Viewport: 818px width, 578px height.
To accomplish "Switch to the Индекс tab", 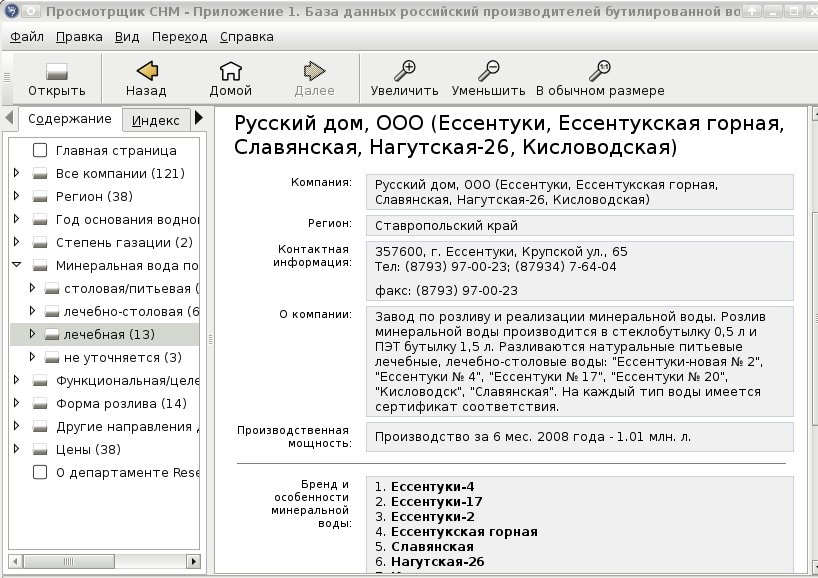I will 155,121.
